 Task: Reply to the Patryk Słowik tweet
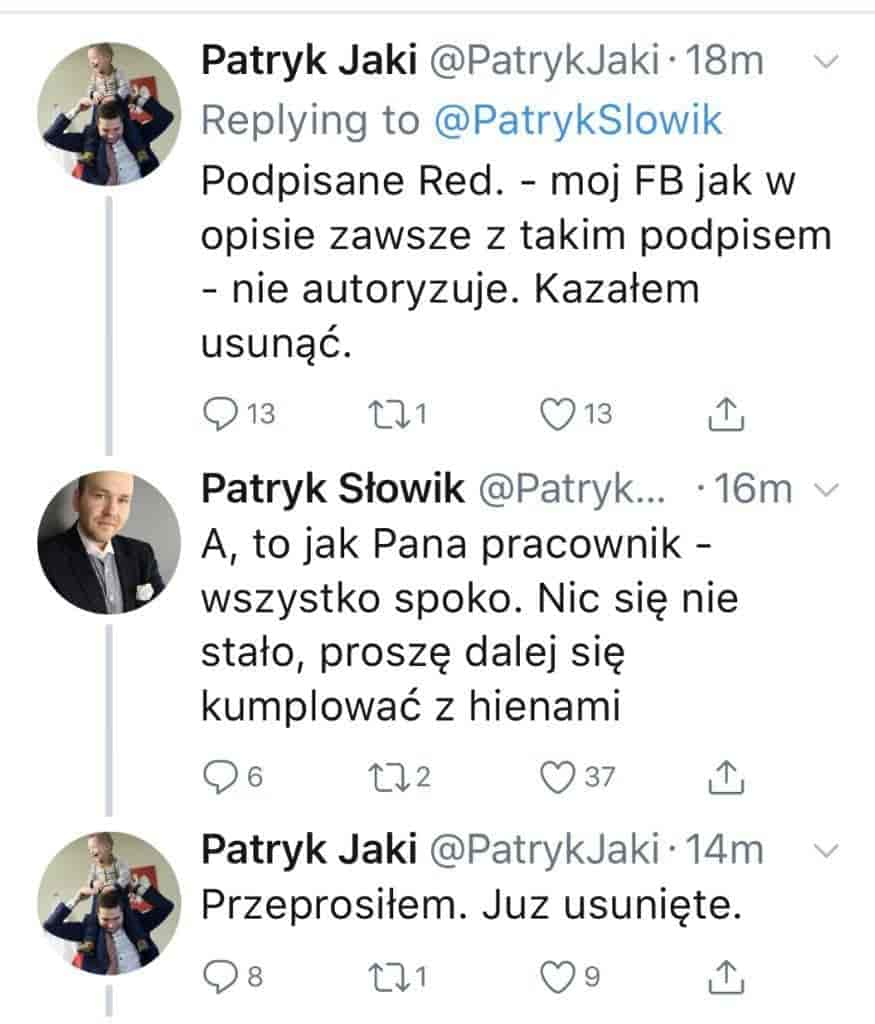(x=221, y=777)
